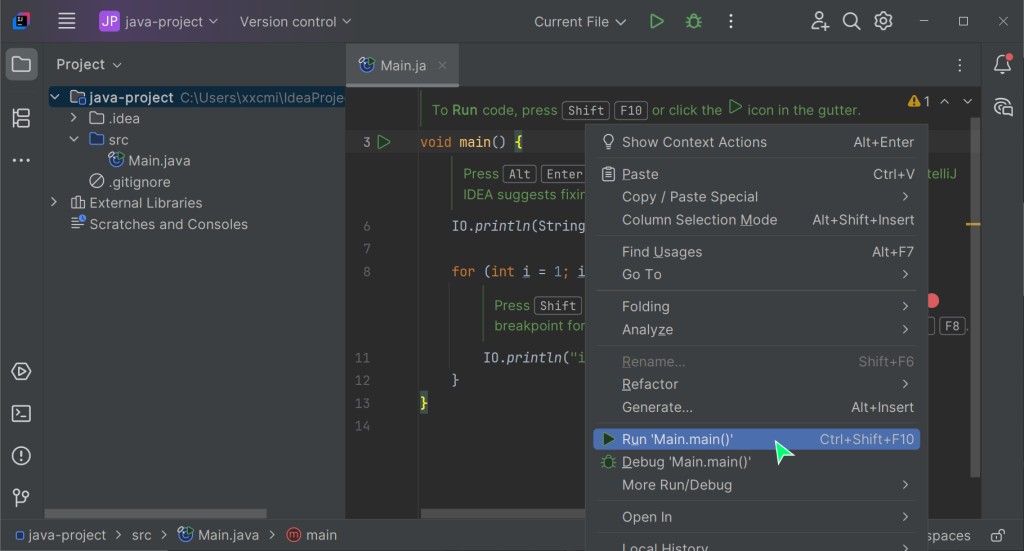Click the src breadcrumb in navigation bar
The width and height of the screenshot is (1024, 551).
pyautogui.click(x=142, y=535)
